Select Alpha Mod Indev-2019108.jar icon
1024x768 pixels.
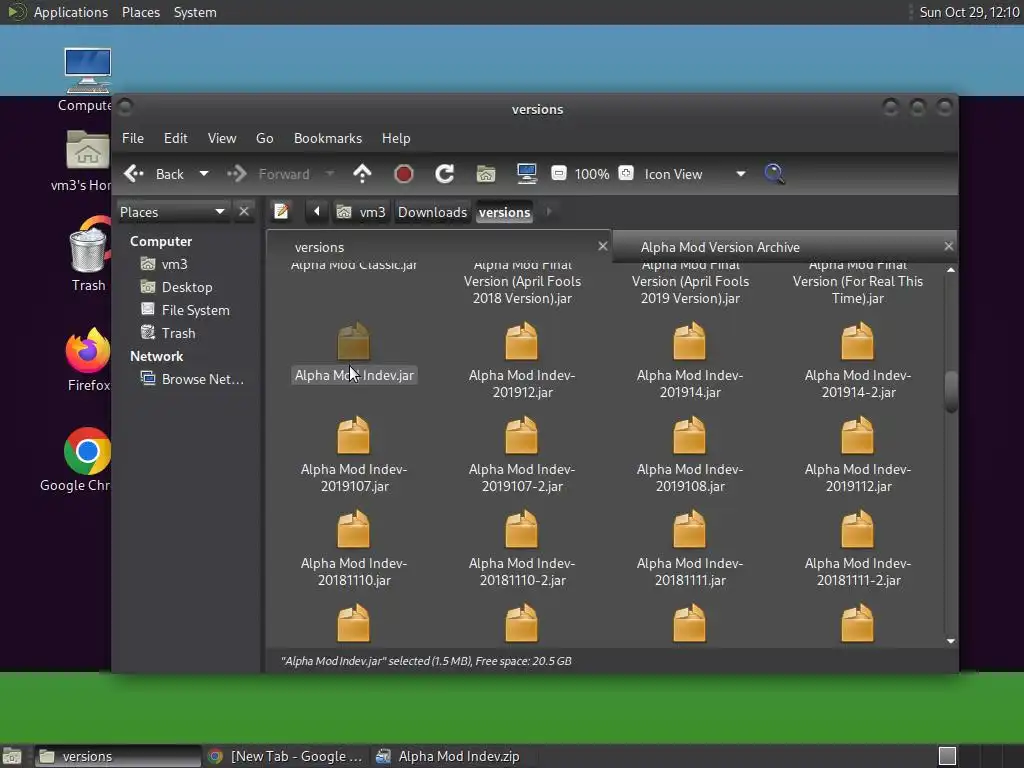[x=690, y=436]
